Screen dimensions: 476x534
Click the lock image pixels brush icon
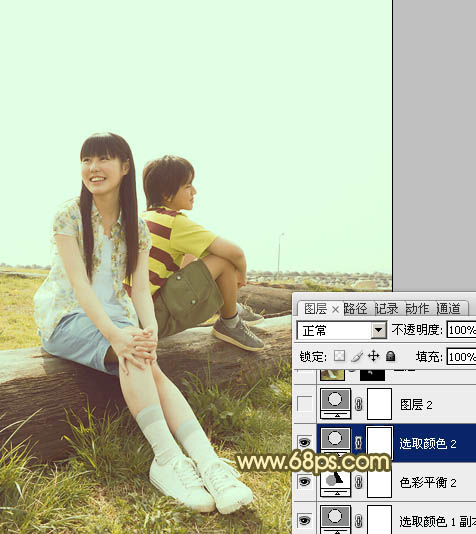coord(356,356)
